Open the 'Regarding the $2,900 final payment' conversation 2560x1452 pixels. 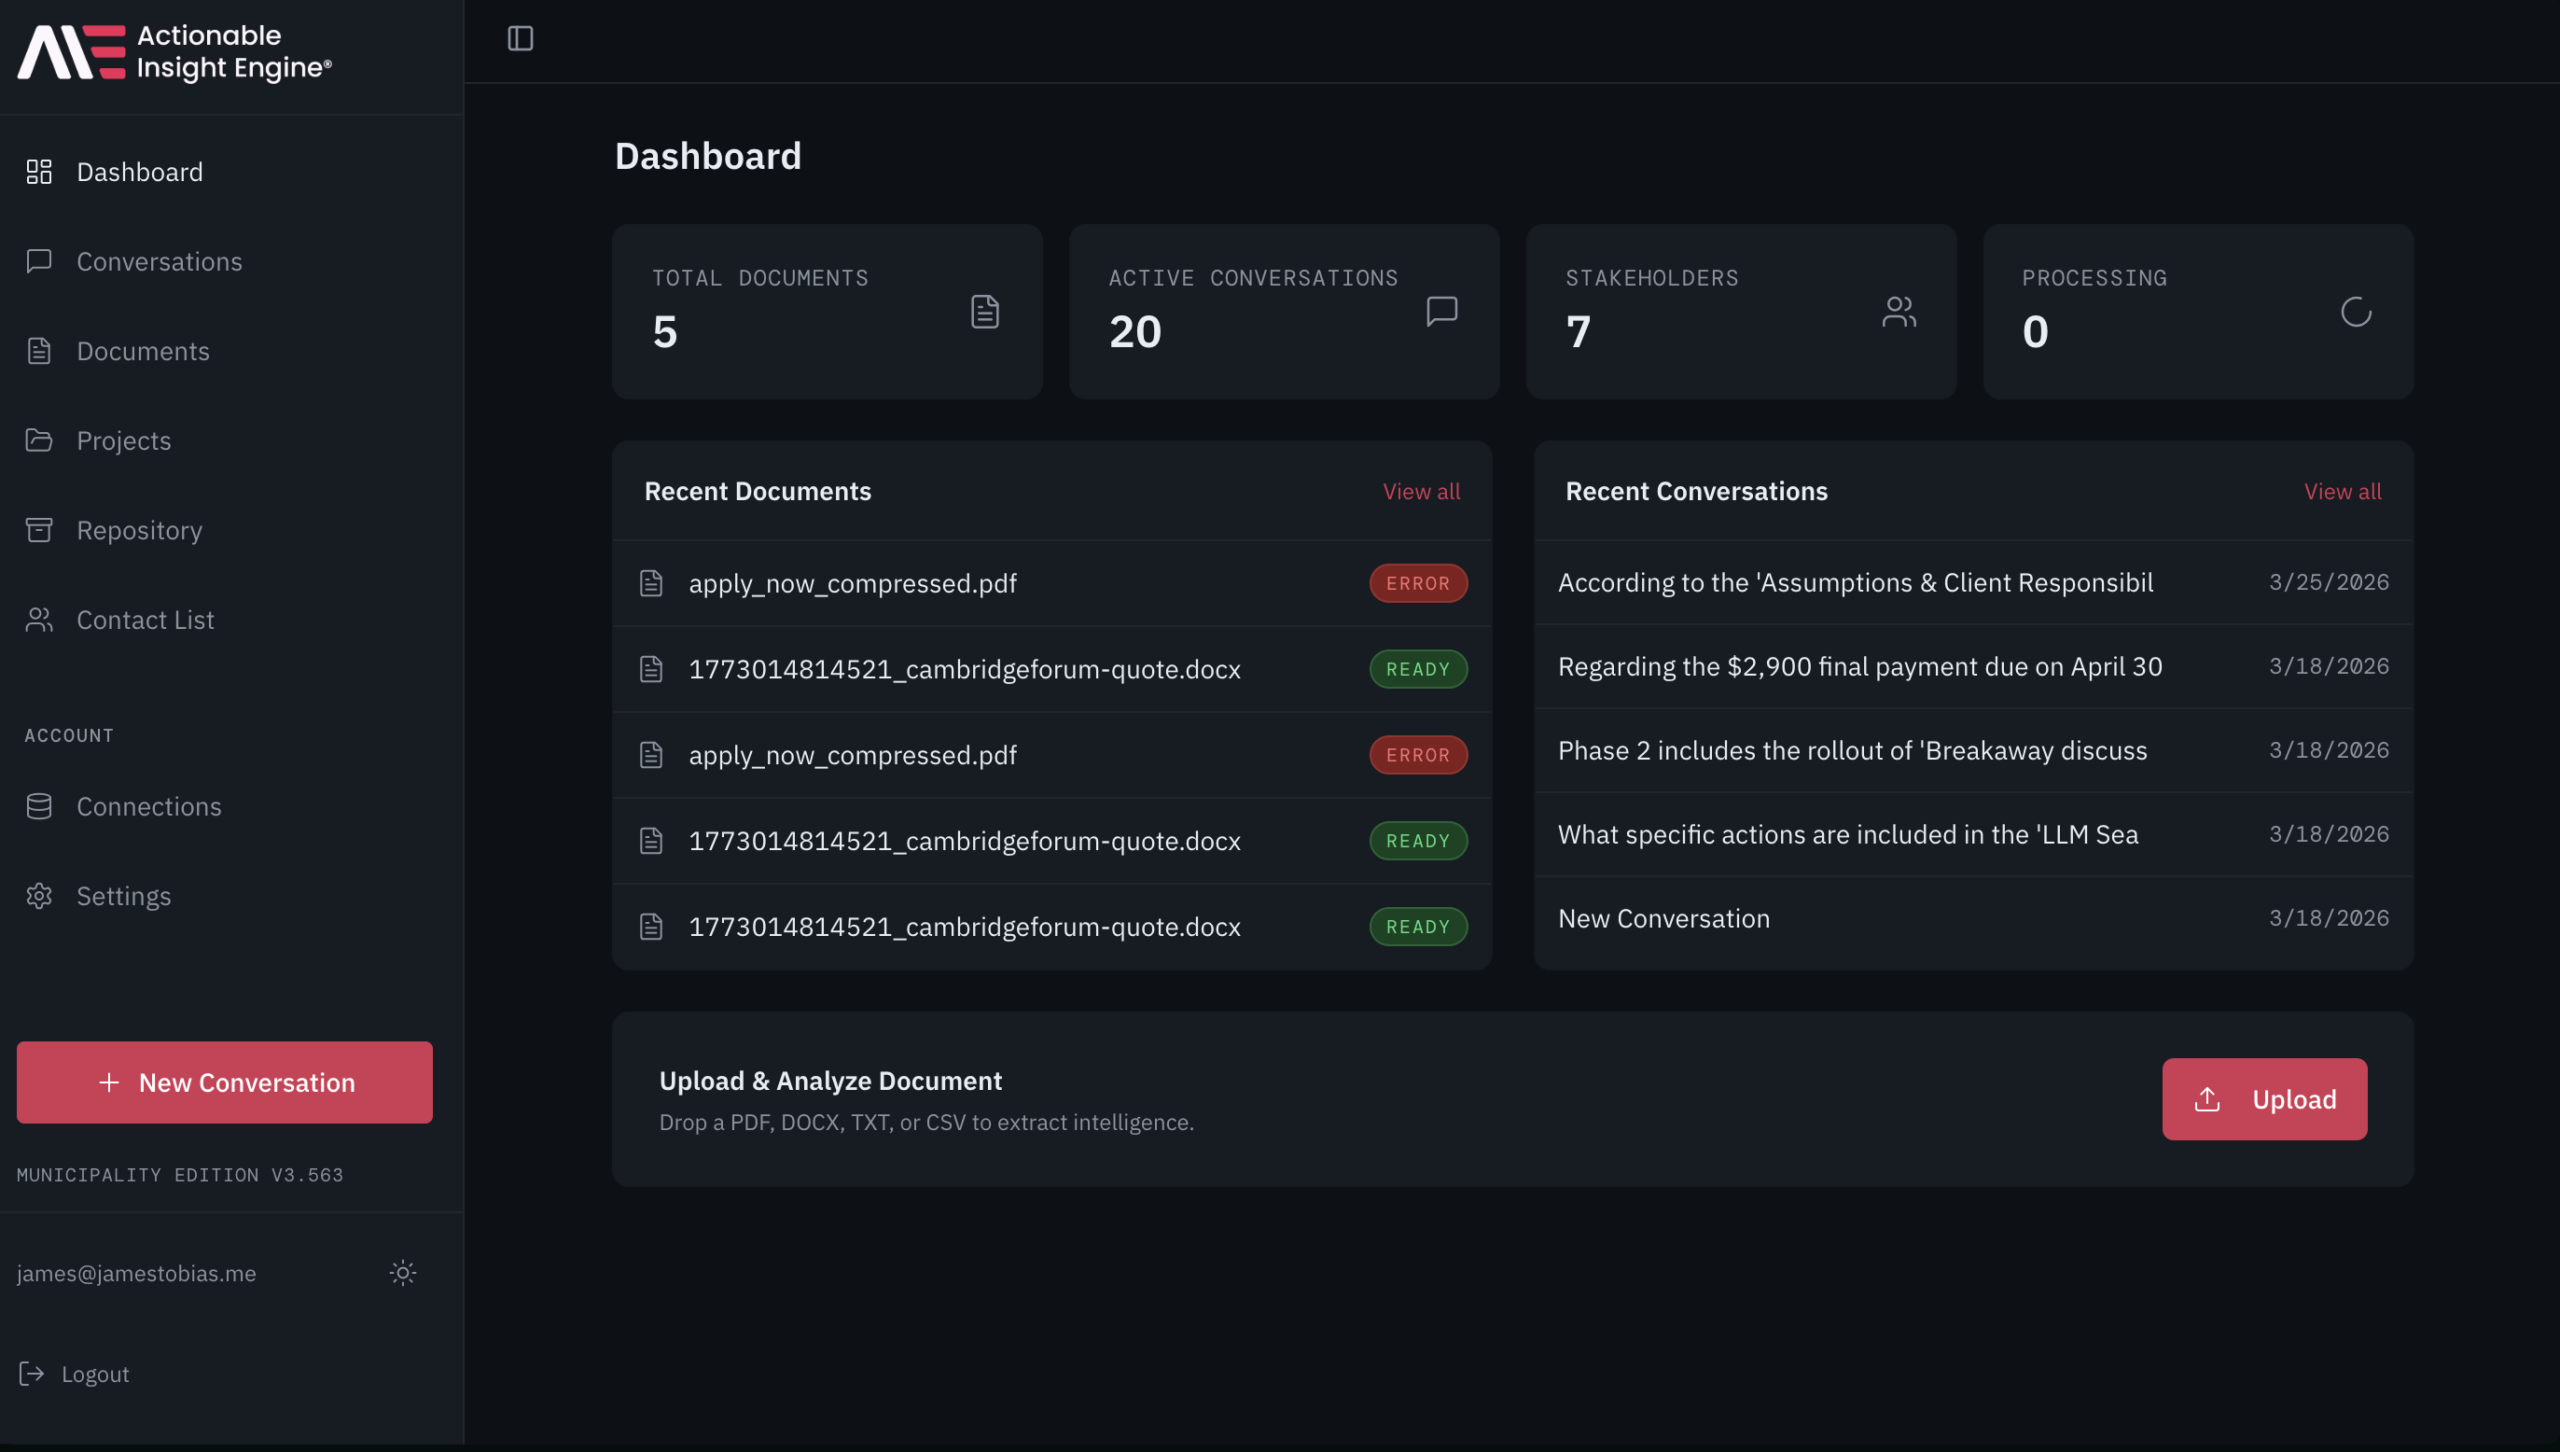pyautogui.click(x=1859, y=667)
